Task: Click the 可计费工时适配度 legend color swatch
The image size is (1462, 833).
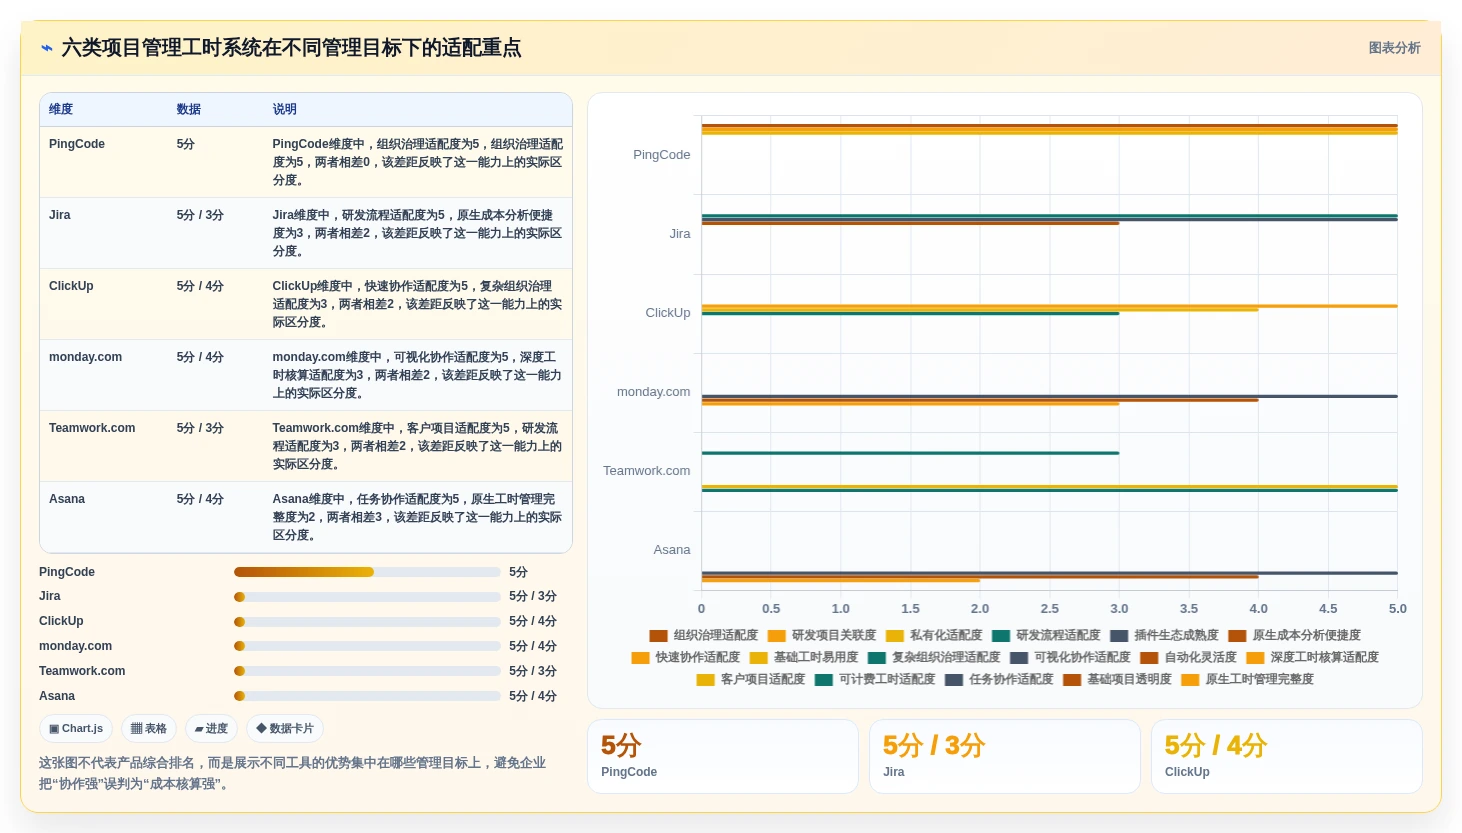Action: point(824,680)
